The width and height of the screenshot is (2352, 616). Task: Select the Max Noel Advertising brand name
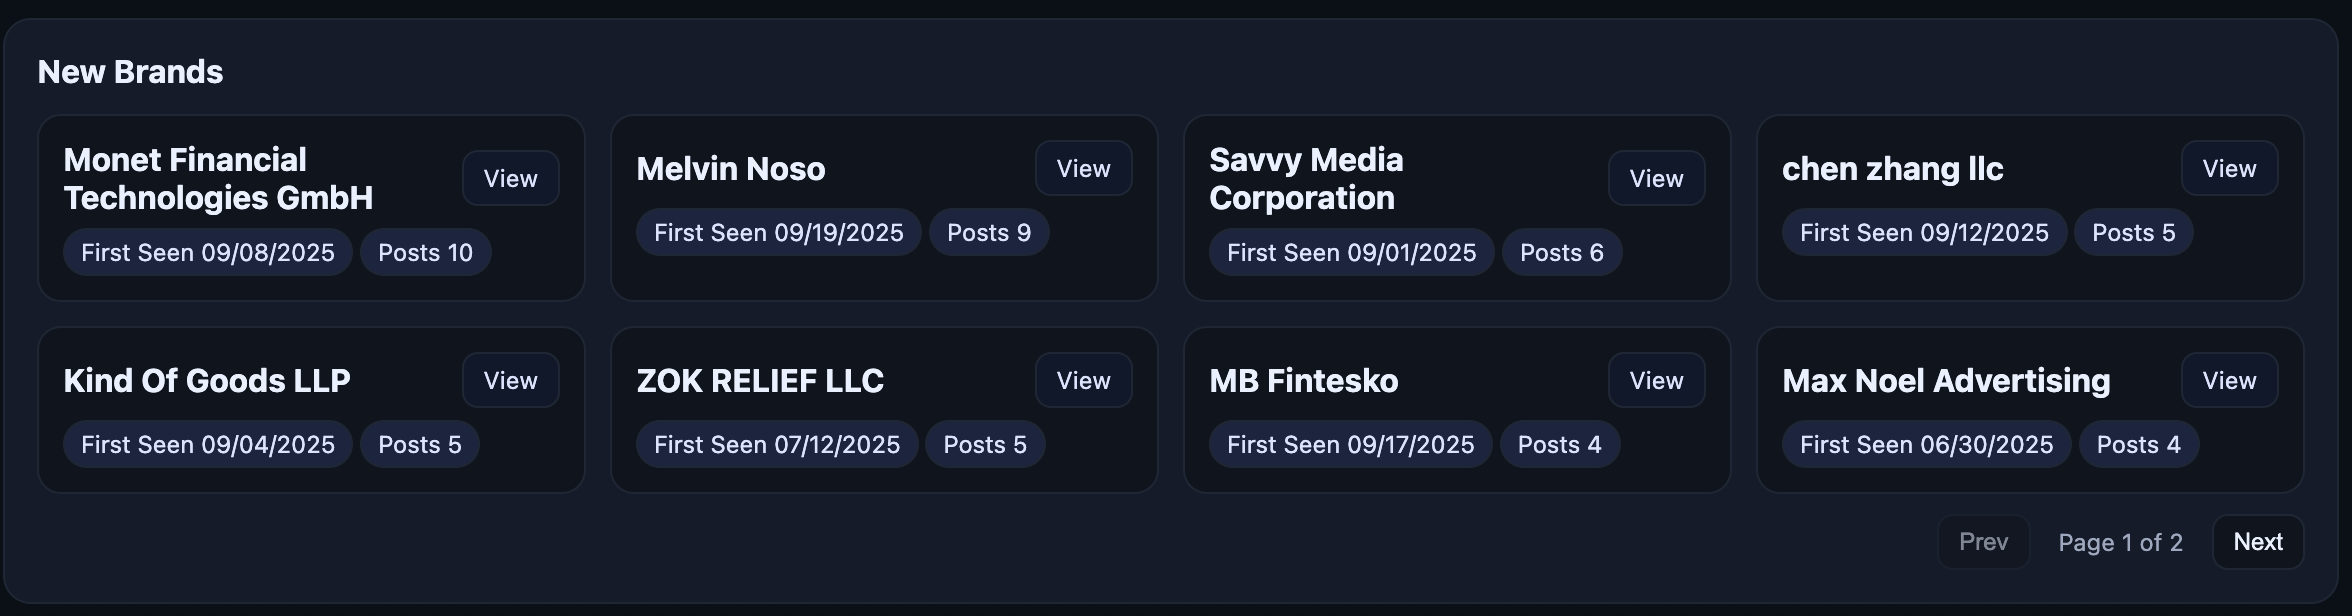pos(1946,380)
